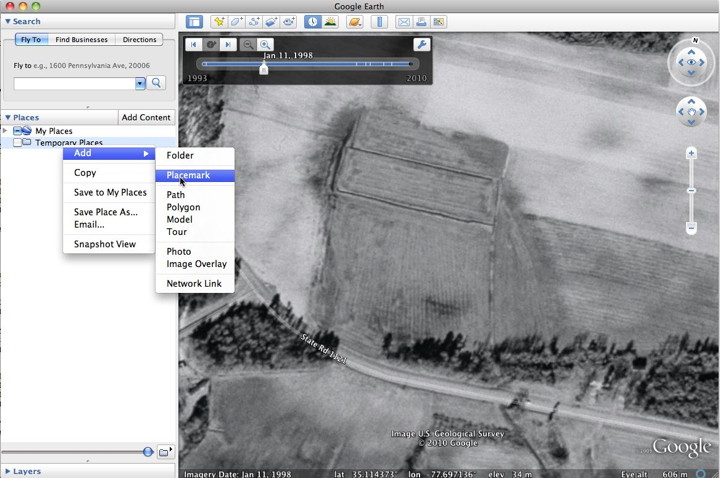720x478 pixels.
Task: Click the Add Placemark pushpin toolbar icon
Action: (x=219, y=21)
